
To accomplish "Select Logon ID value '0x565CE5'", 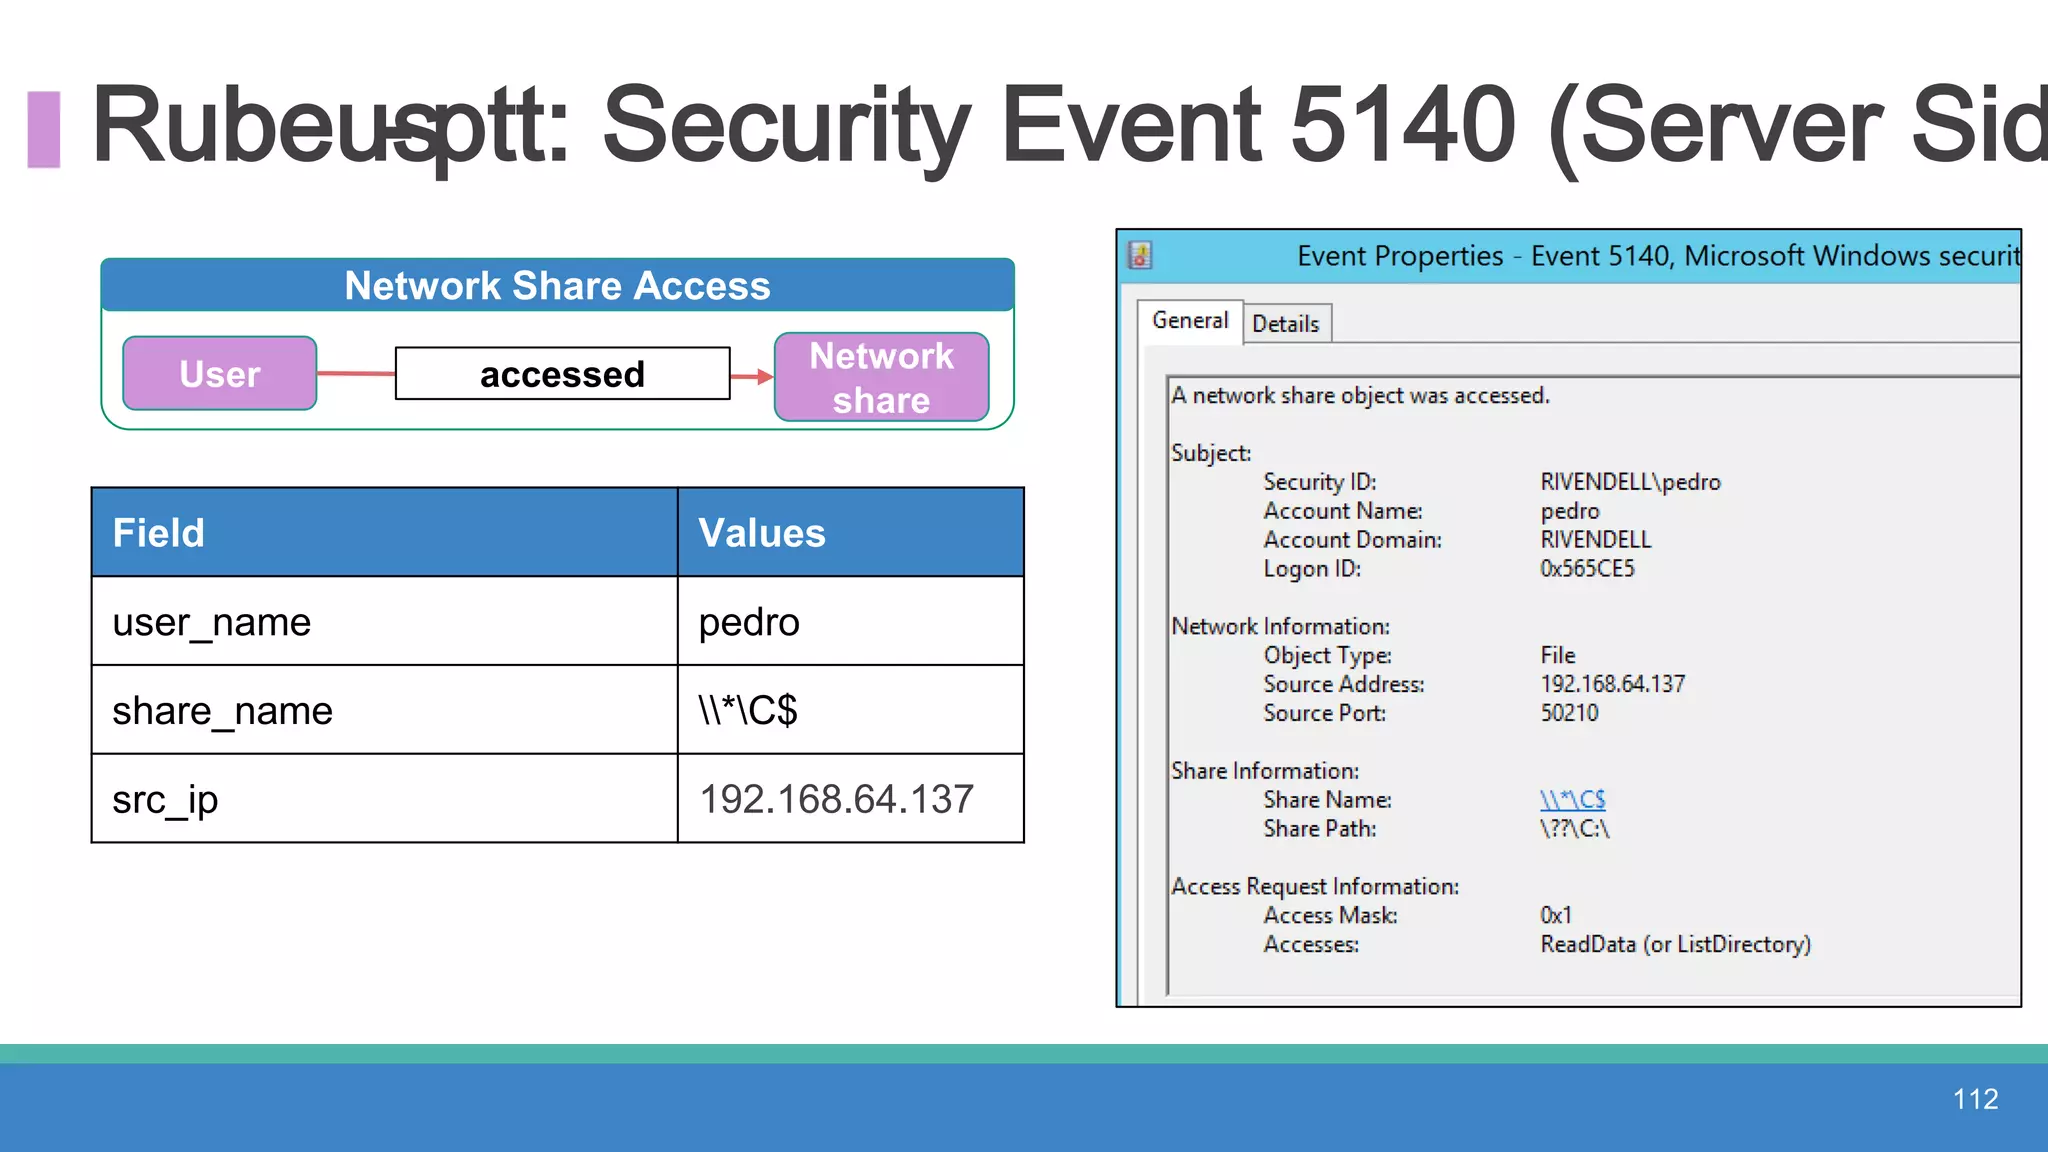I will 1587,569.
